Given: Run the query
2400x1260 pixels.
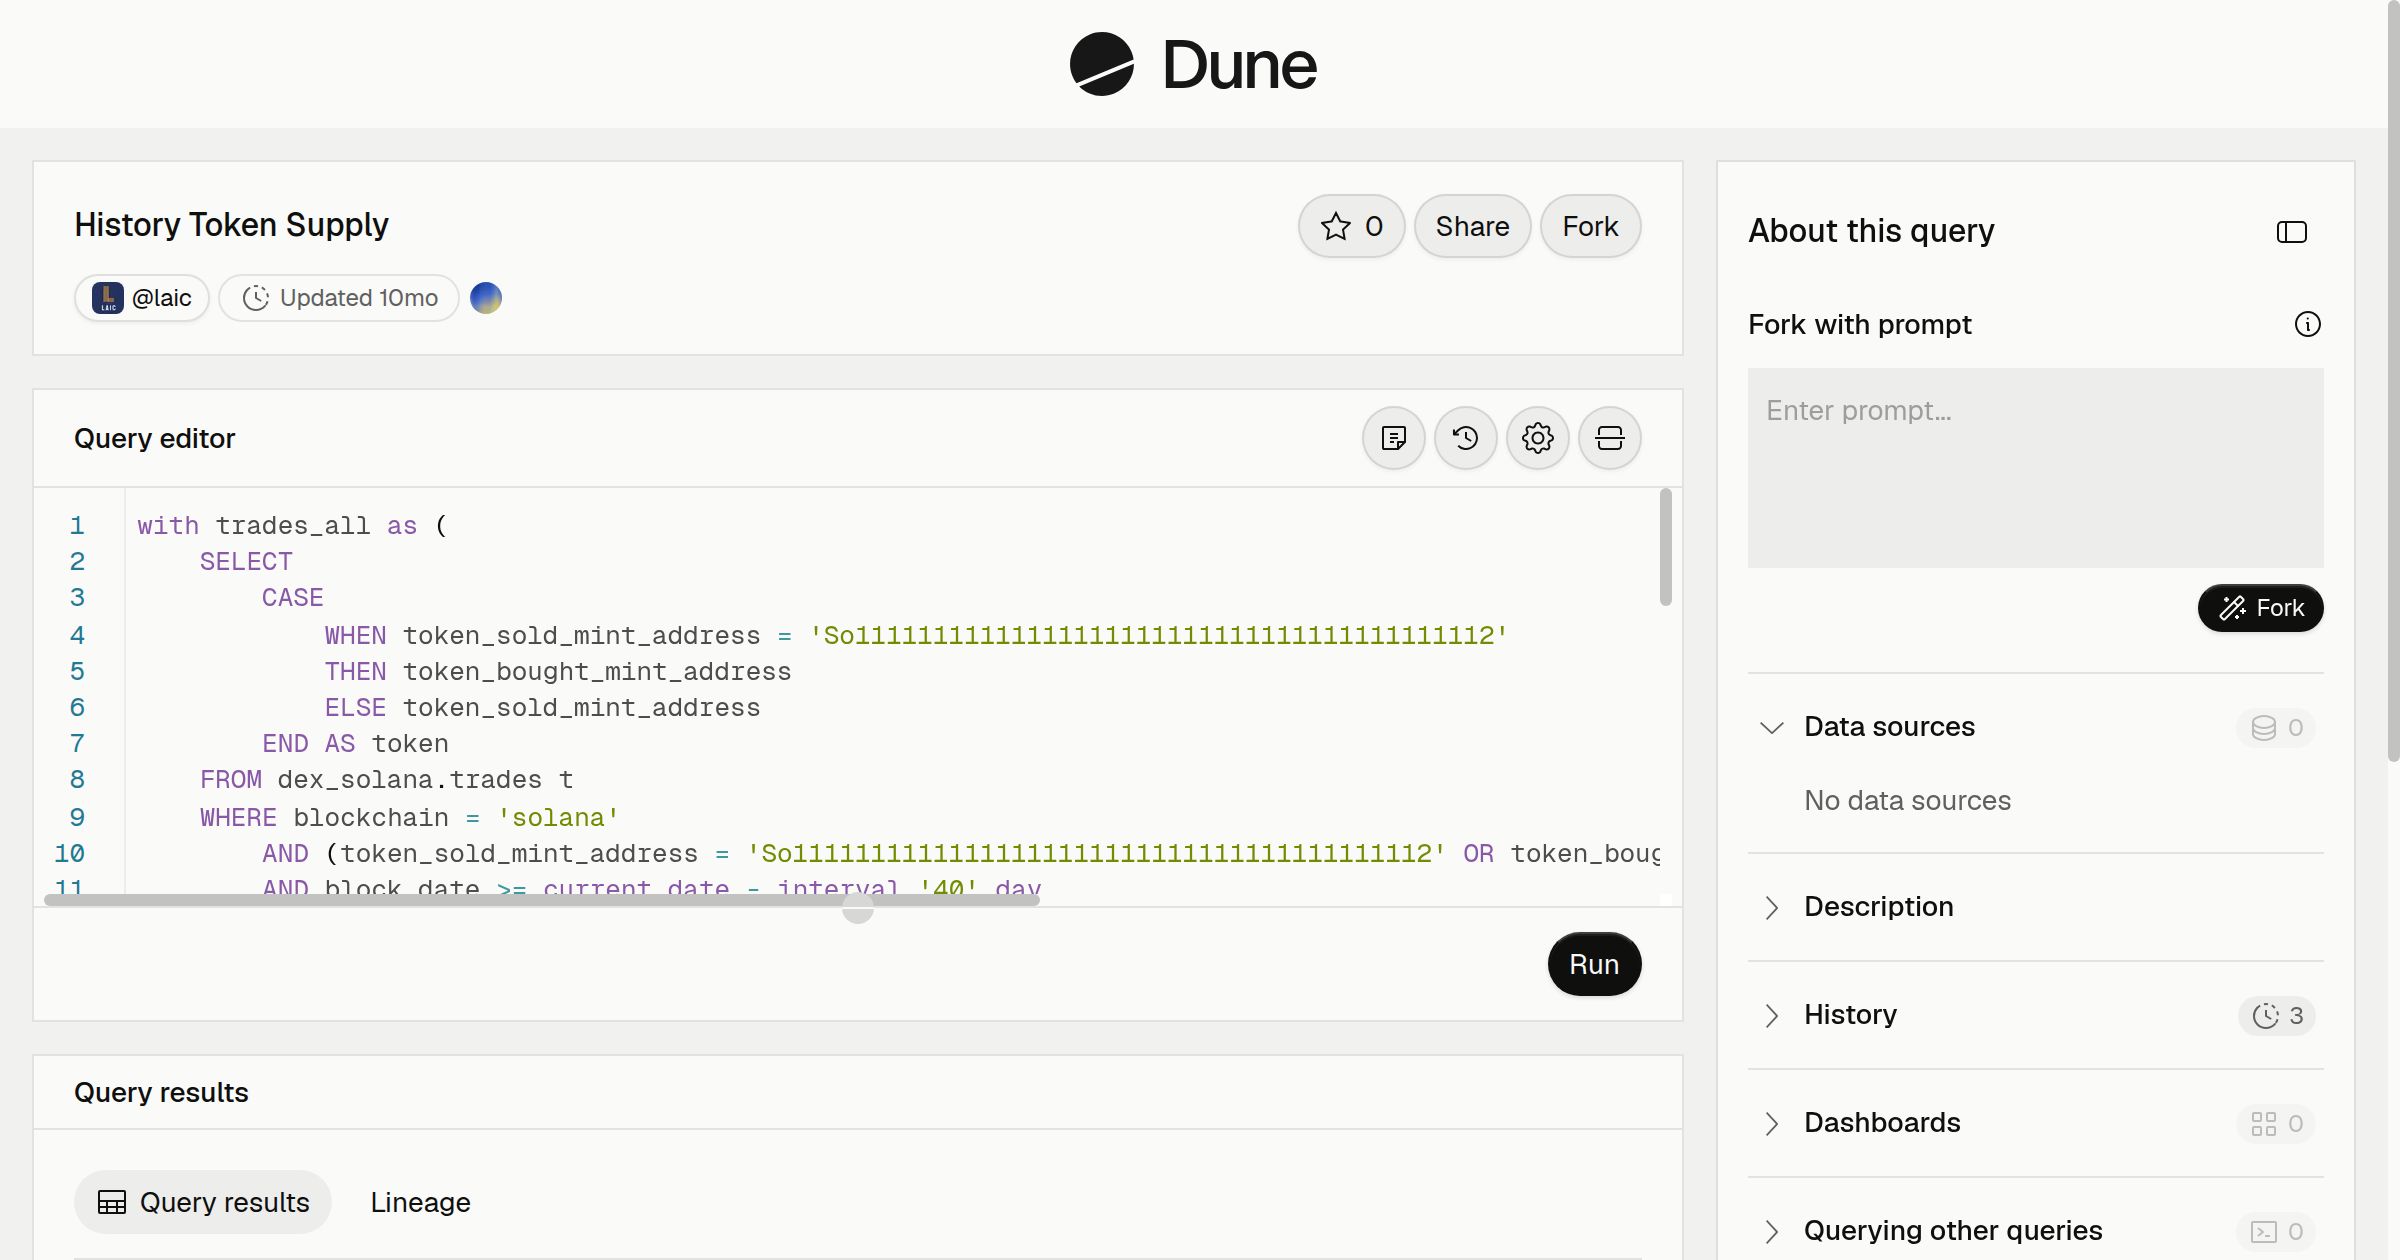Looking at the screenshot, I should pos(1594,964).
